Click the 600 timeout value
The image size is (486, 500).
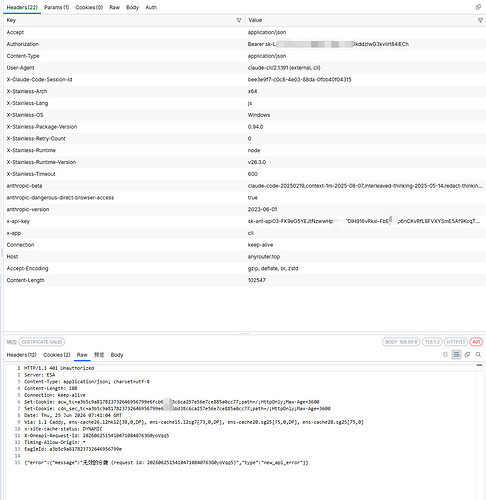tap(253, 174)
